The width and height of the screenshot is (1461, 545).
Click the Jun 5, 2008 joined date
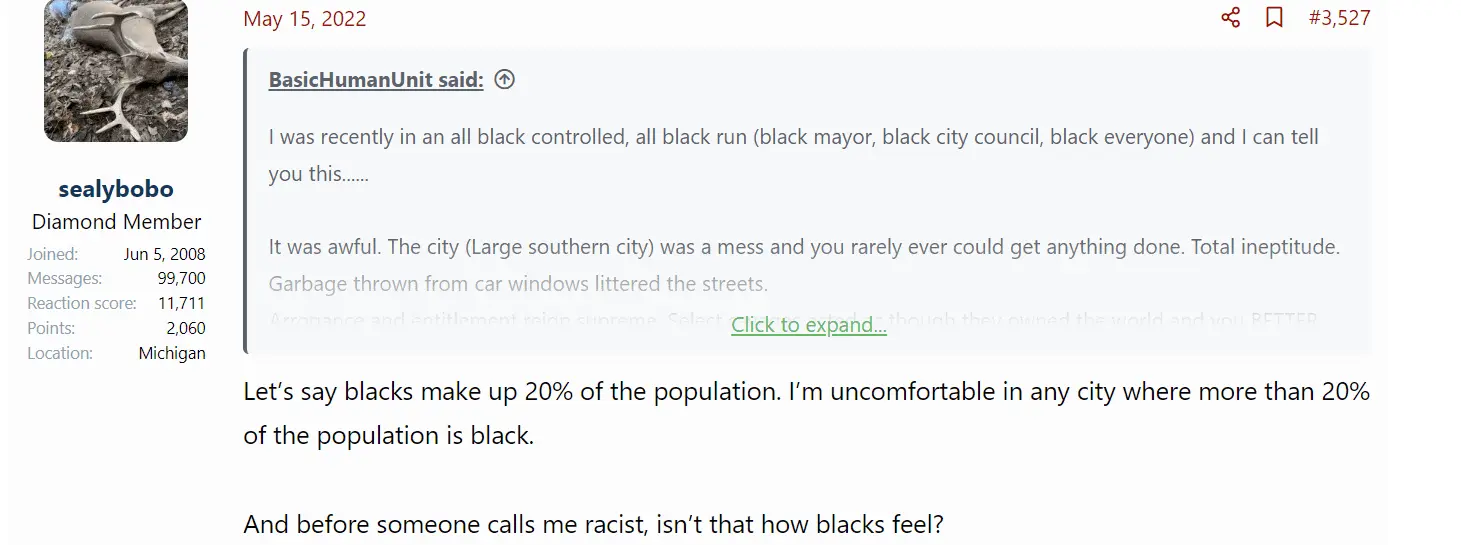164,254
